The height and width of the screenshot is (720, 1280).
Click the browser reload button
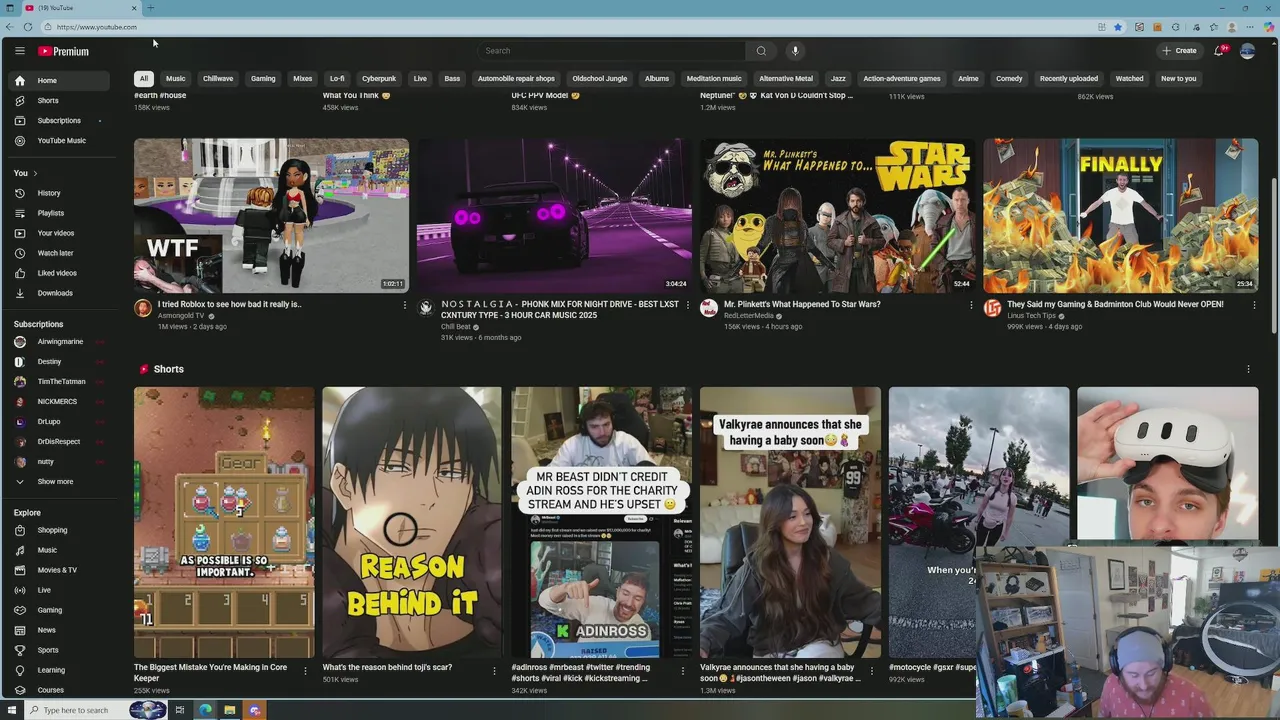tap(27, 27)
